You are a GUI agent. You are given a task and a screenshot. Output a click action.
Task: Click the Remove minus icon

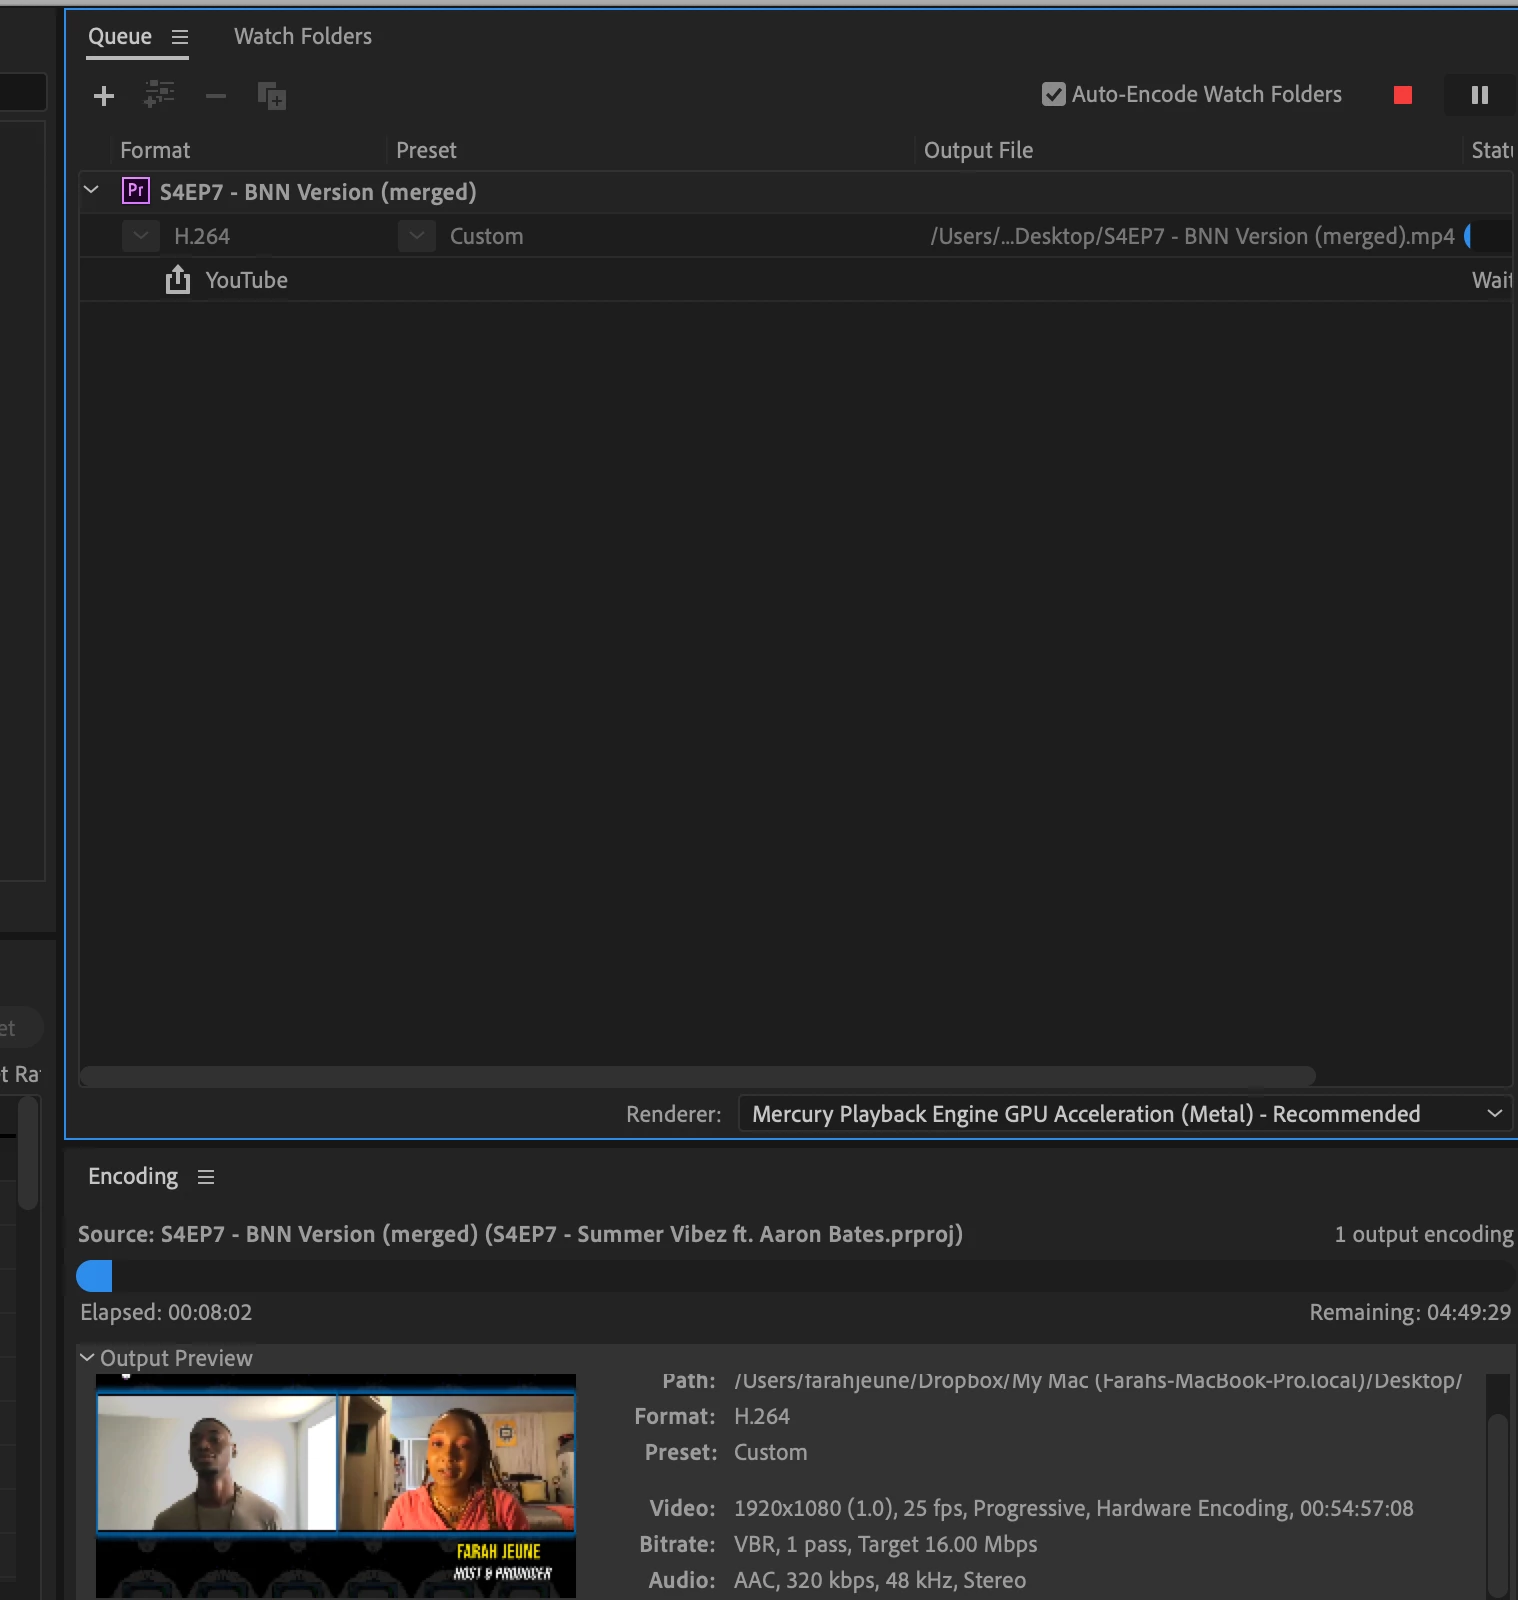(x=216, y=96)
